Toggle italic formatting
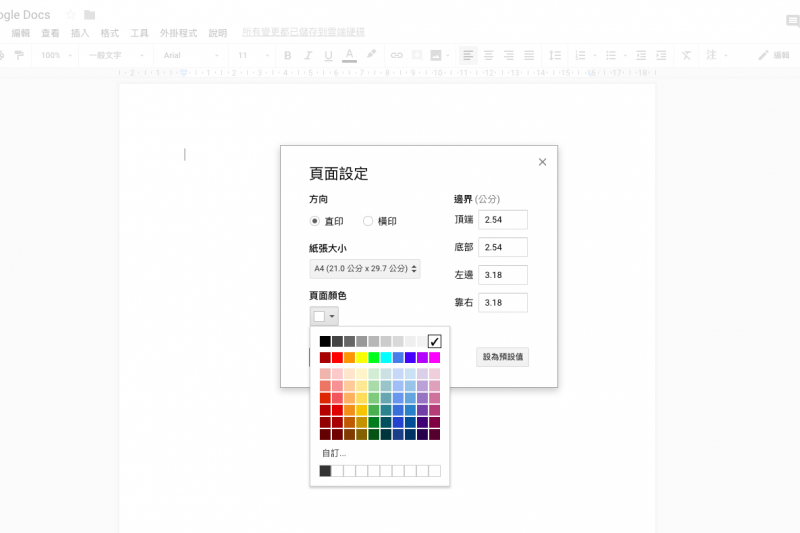Screen dimensions: 800x533 click(x=308, y=55)
